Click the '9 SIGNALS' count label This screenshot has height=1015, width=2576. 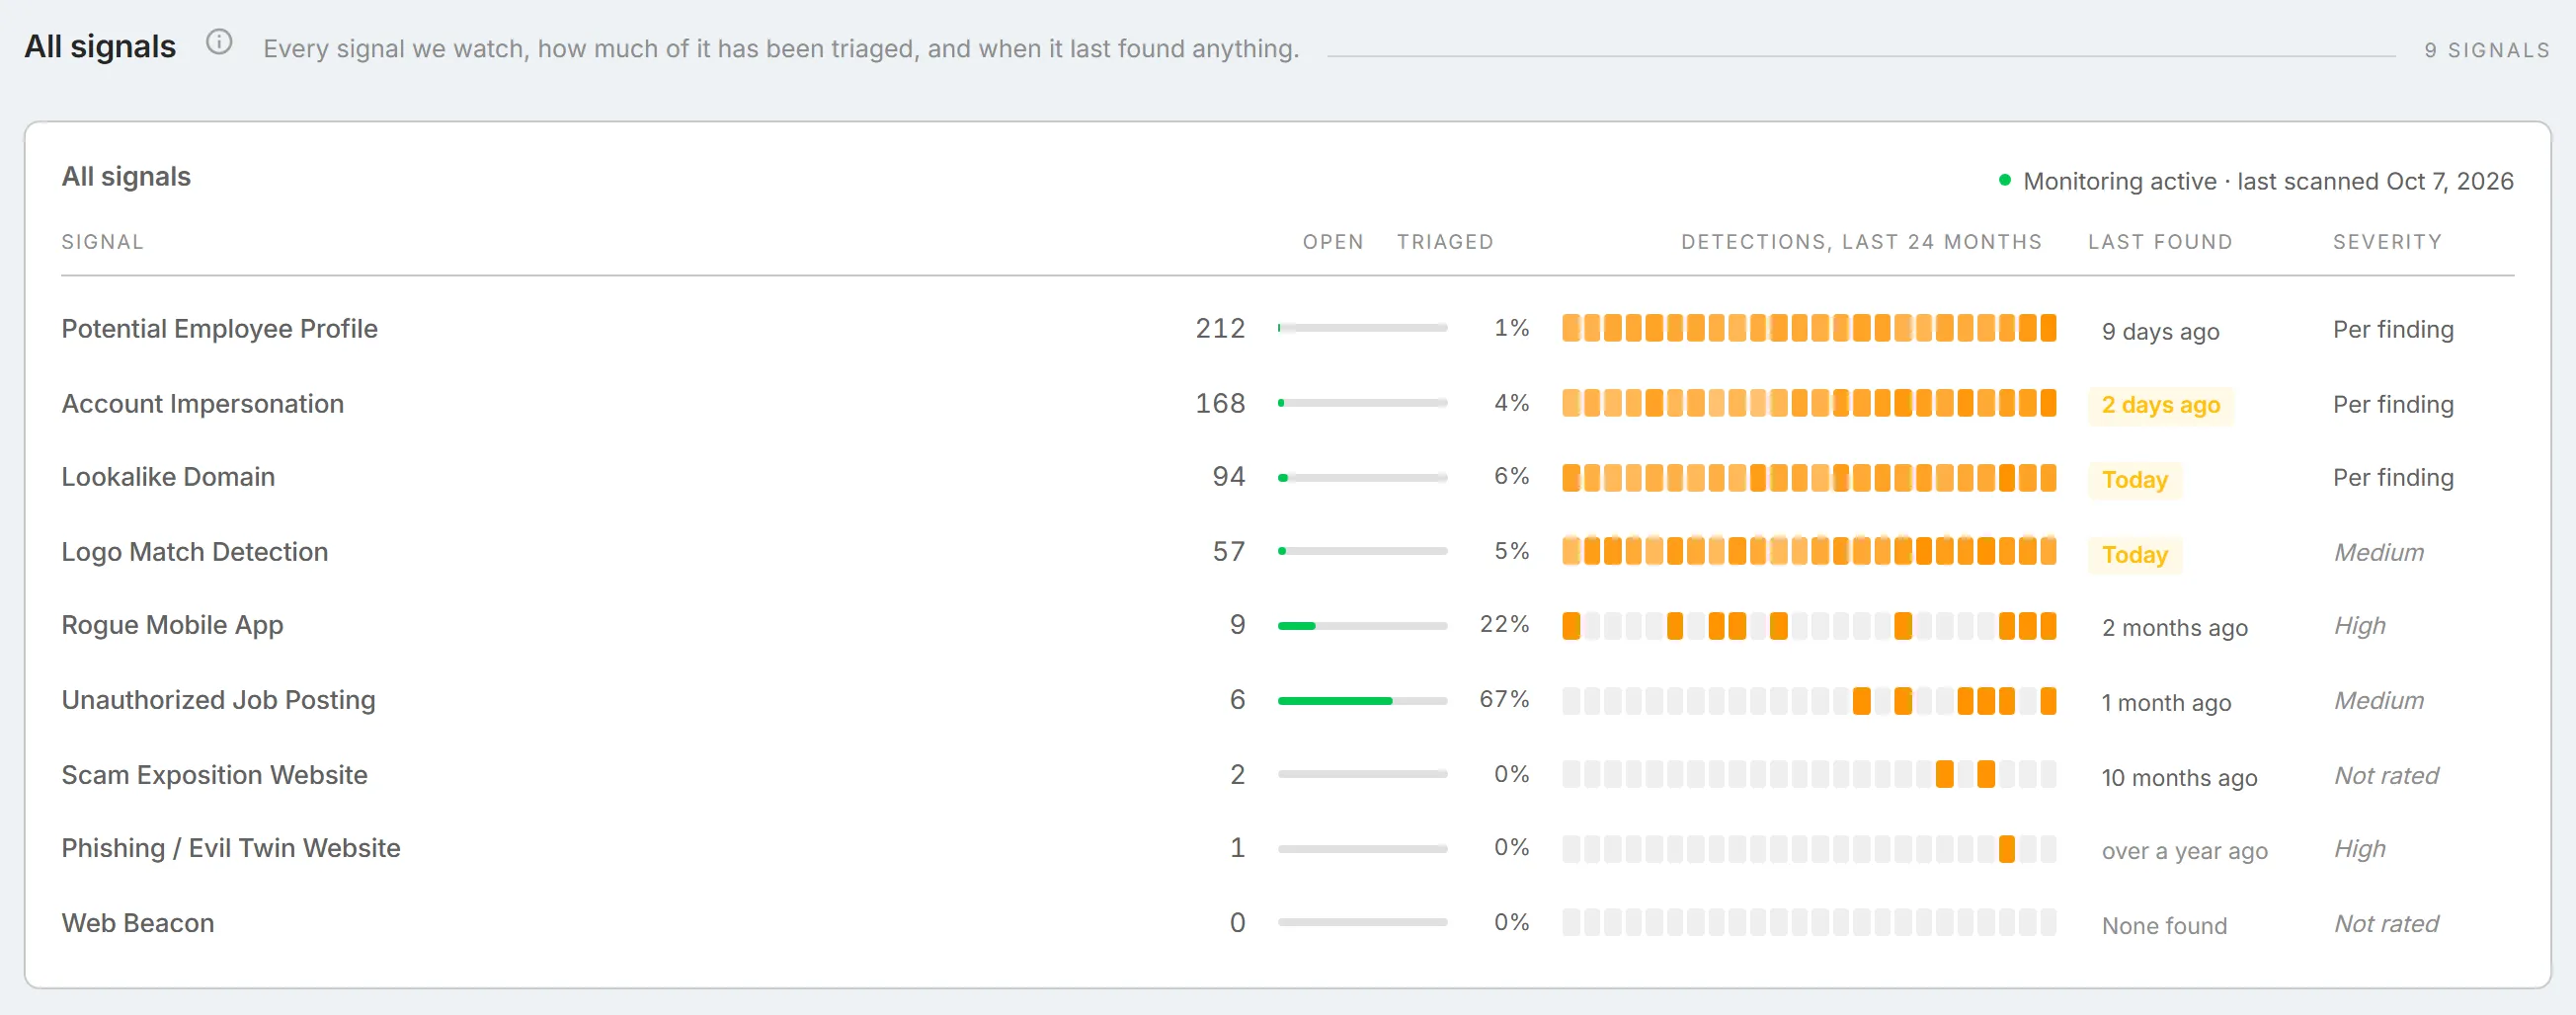pyautogui.click(x=2486, y=50)
